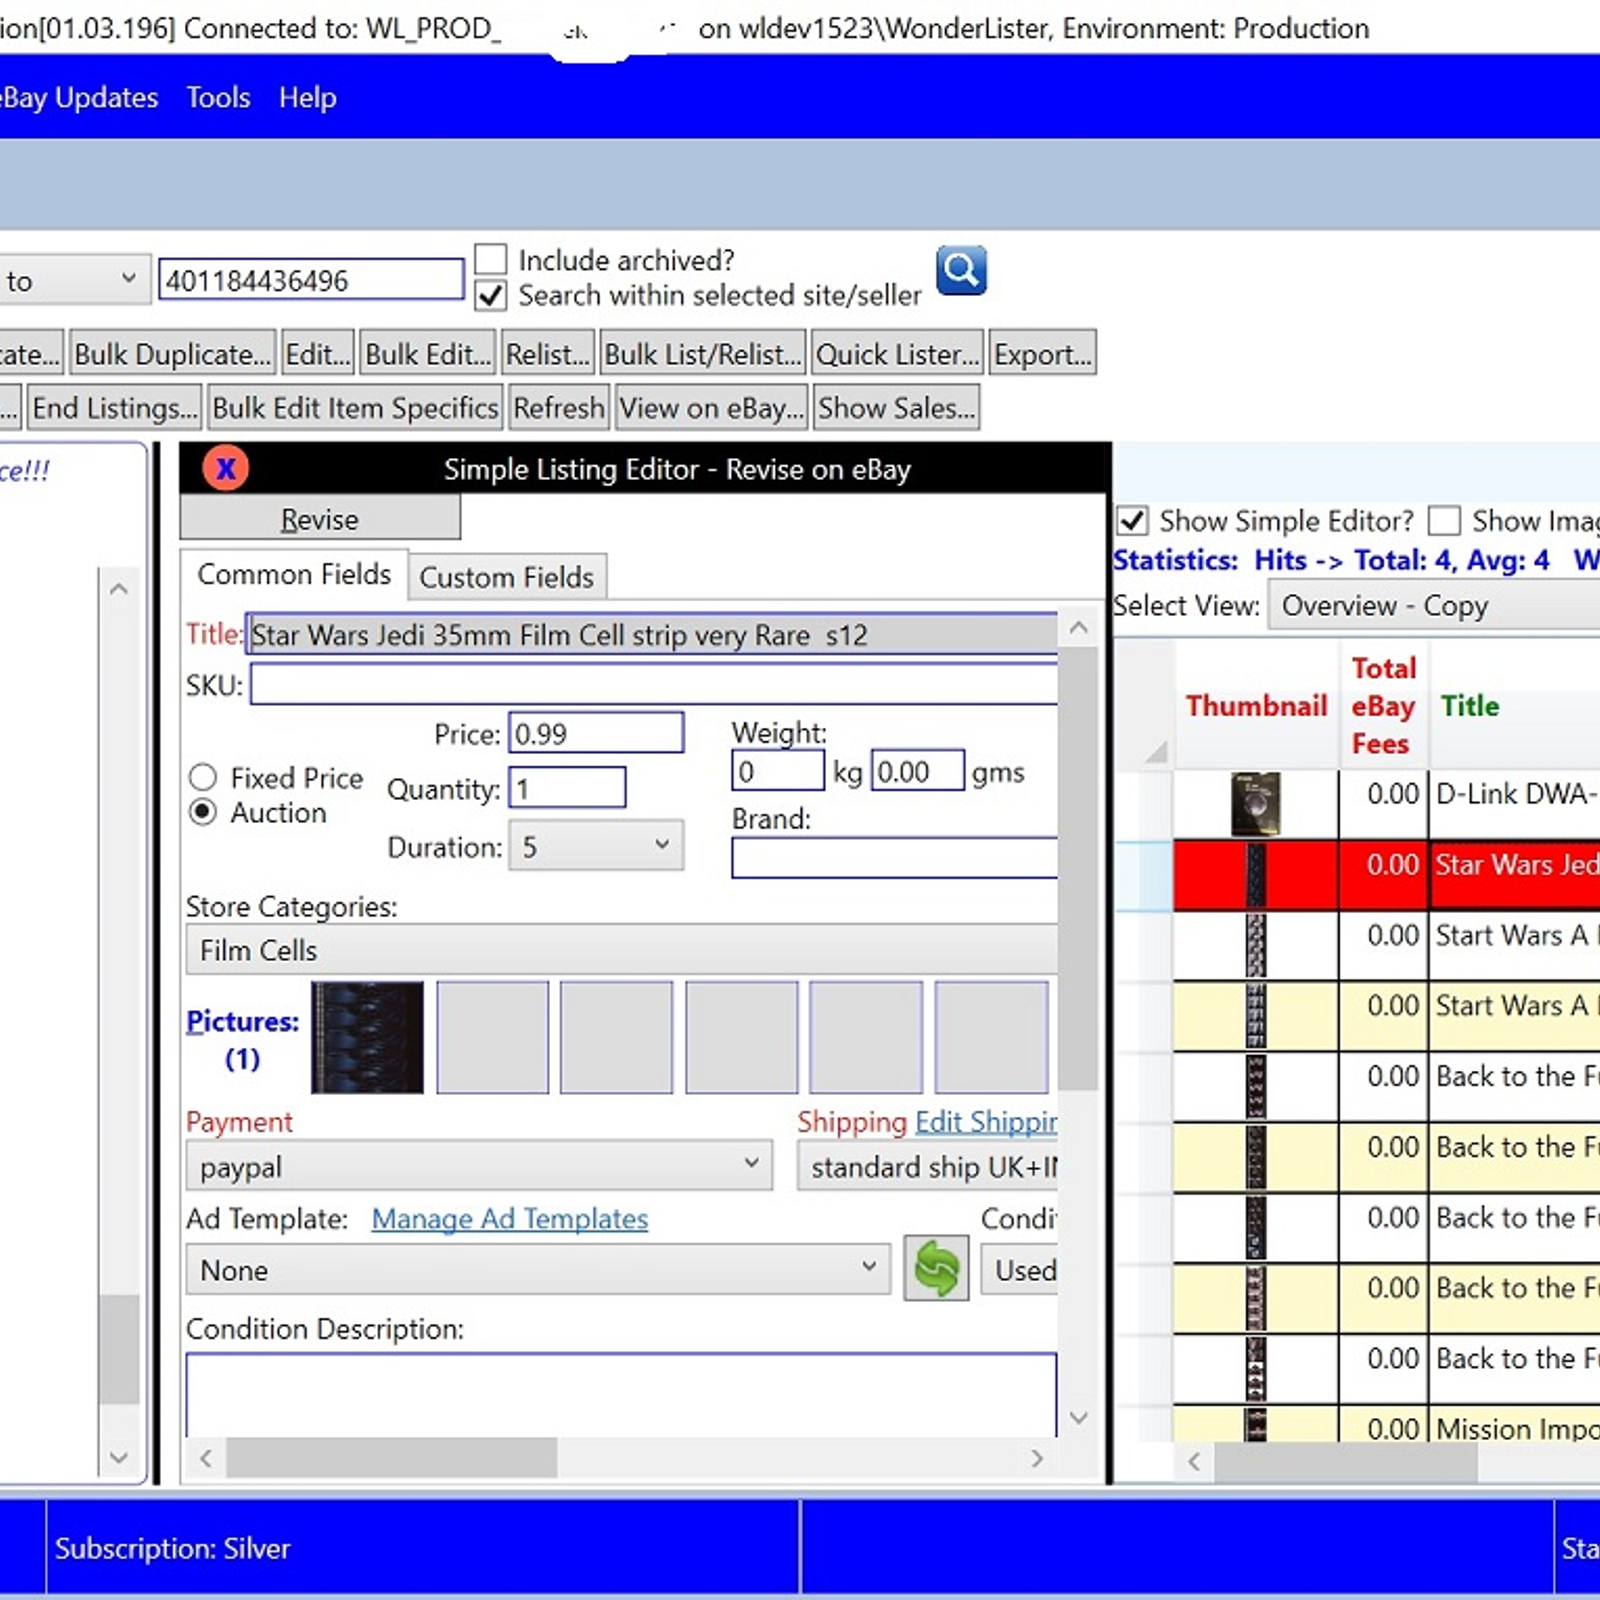Click the item ID search field

pos(311,280)
